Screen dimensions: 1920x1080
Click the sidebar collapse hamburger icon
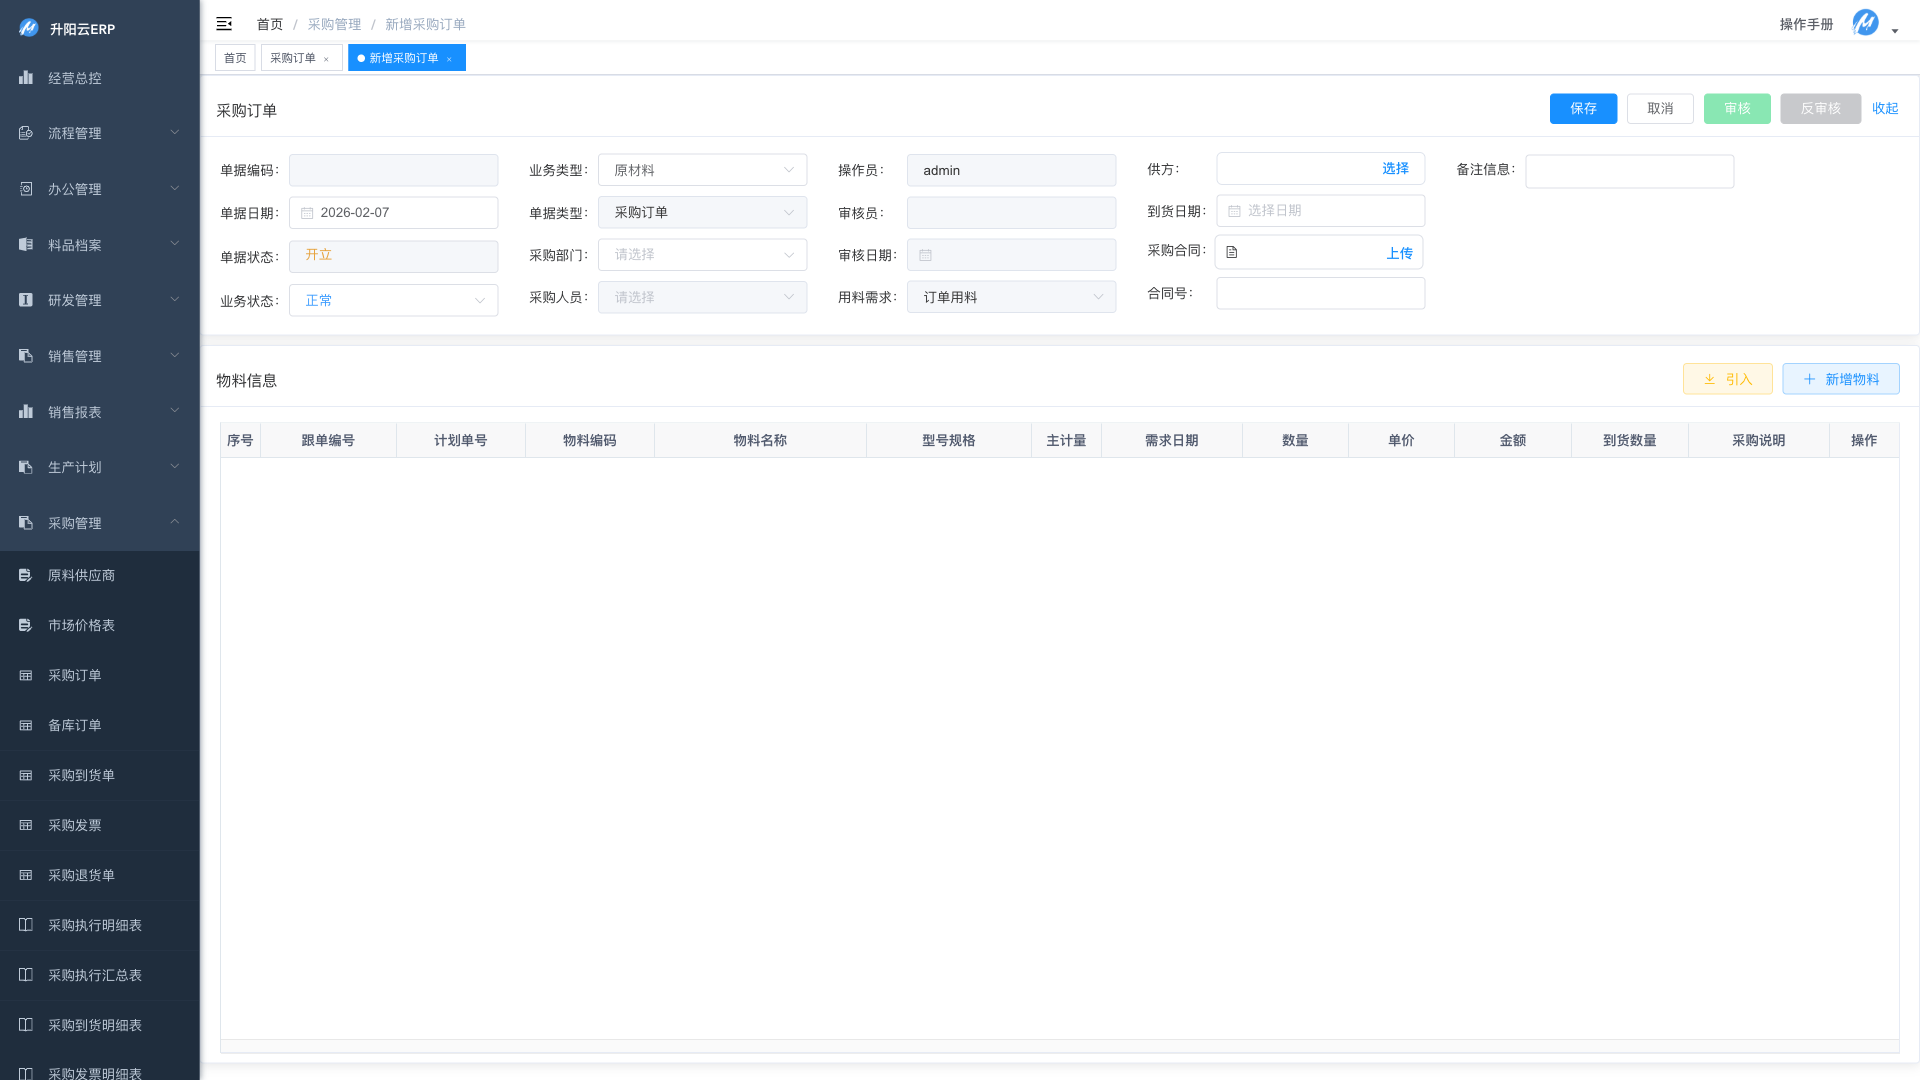(x=224, y=24)
